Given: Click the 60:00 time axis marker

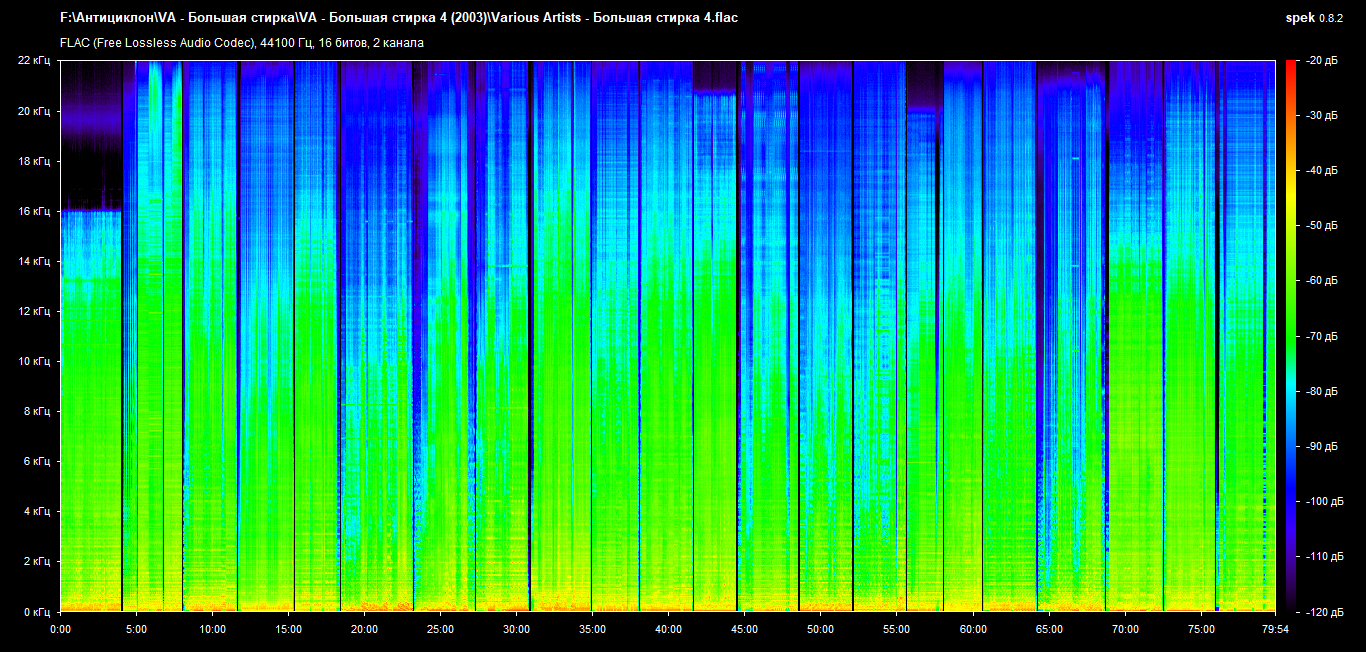Looking at the screenshot, I should tap(973, 629).
